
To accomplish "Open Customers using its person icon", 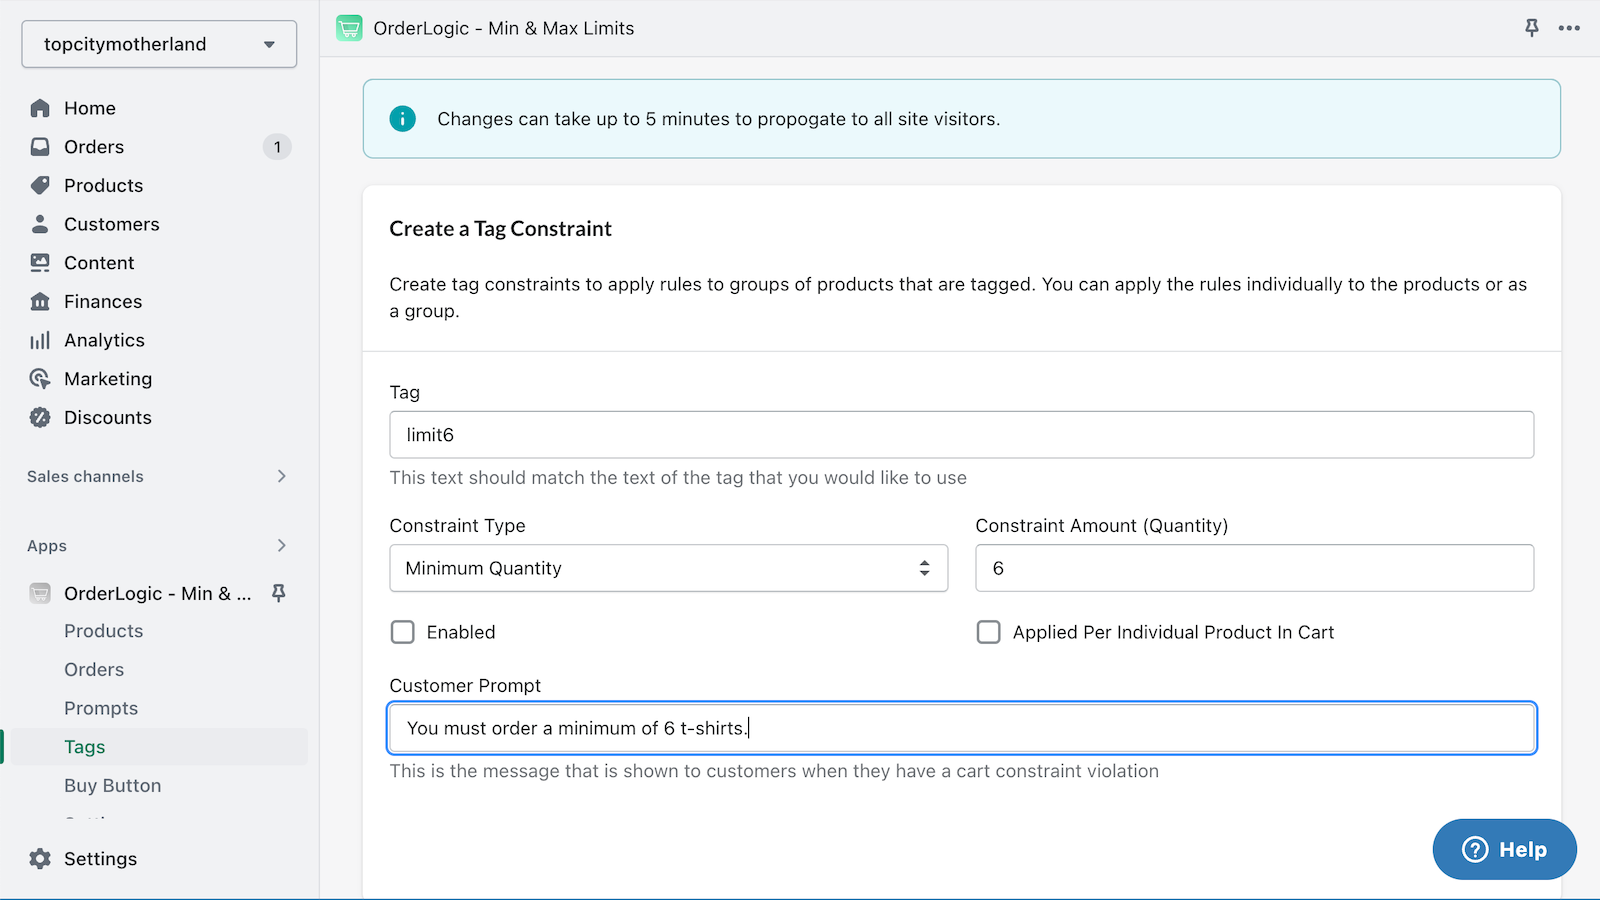I will click(x=40, y=224).
